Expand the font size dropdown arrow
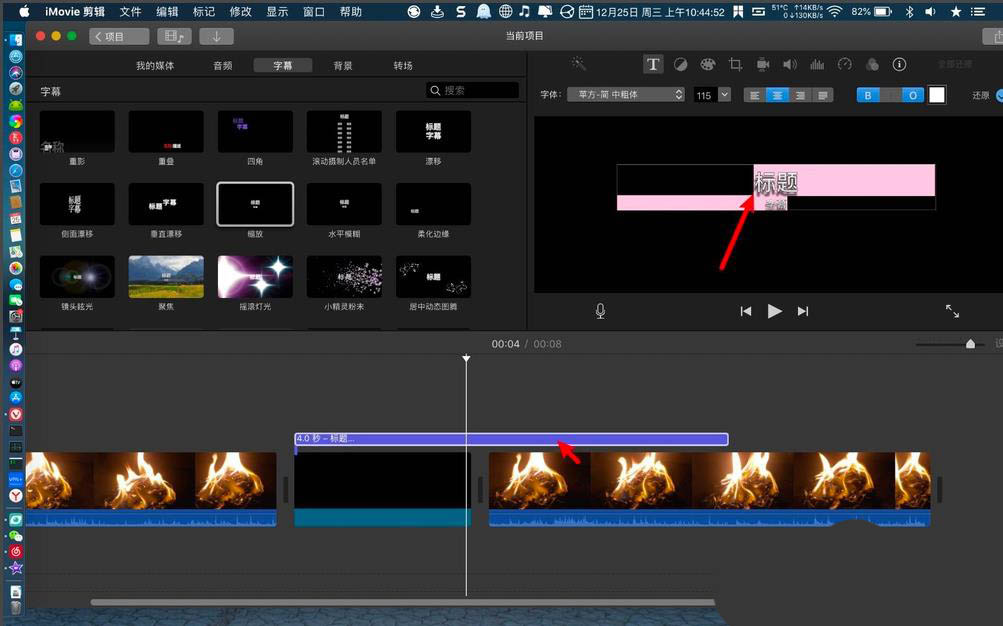 pos(724,95)
